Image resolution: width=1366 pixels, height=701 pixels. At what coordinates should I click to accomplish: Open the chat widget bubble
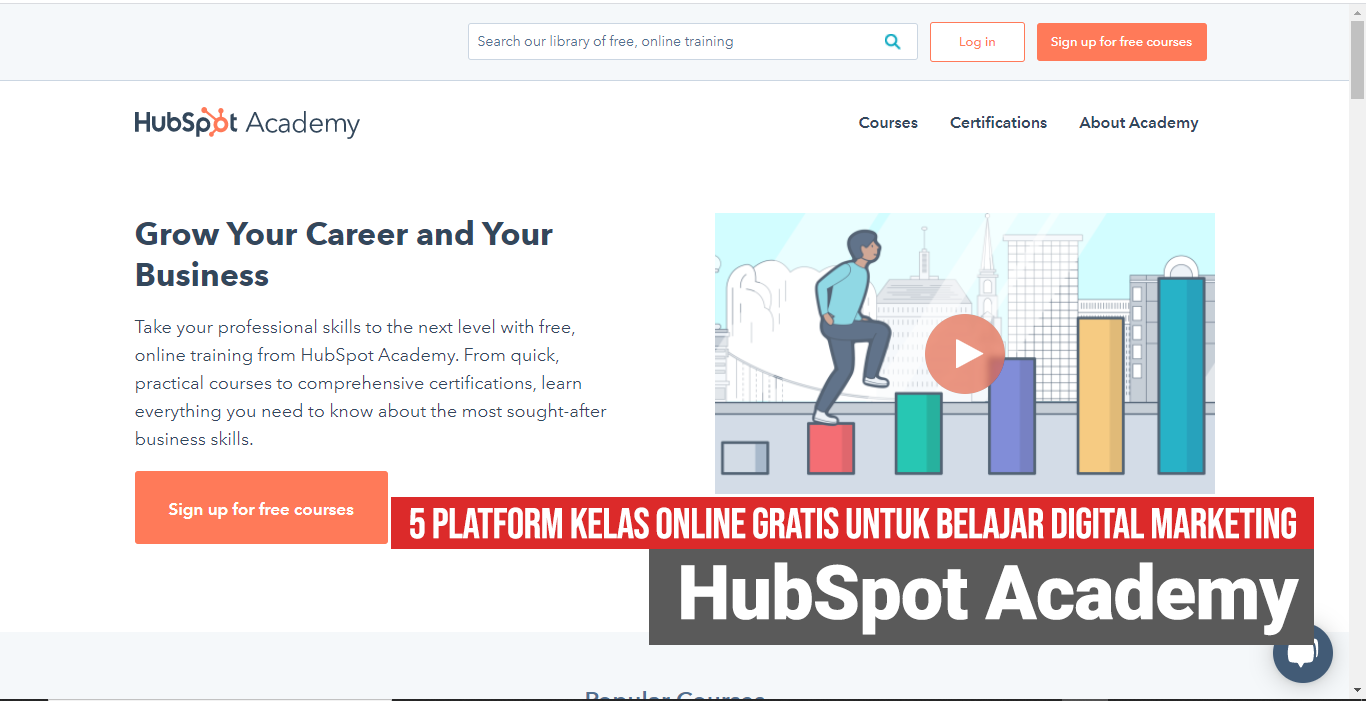(1302, 653)
